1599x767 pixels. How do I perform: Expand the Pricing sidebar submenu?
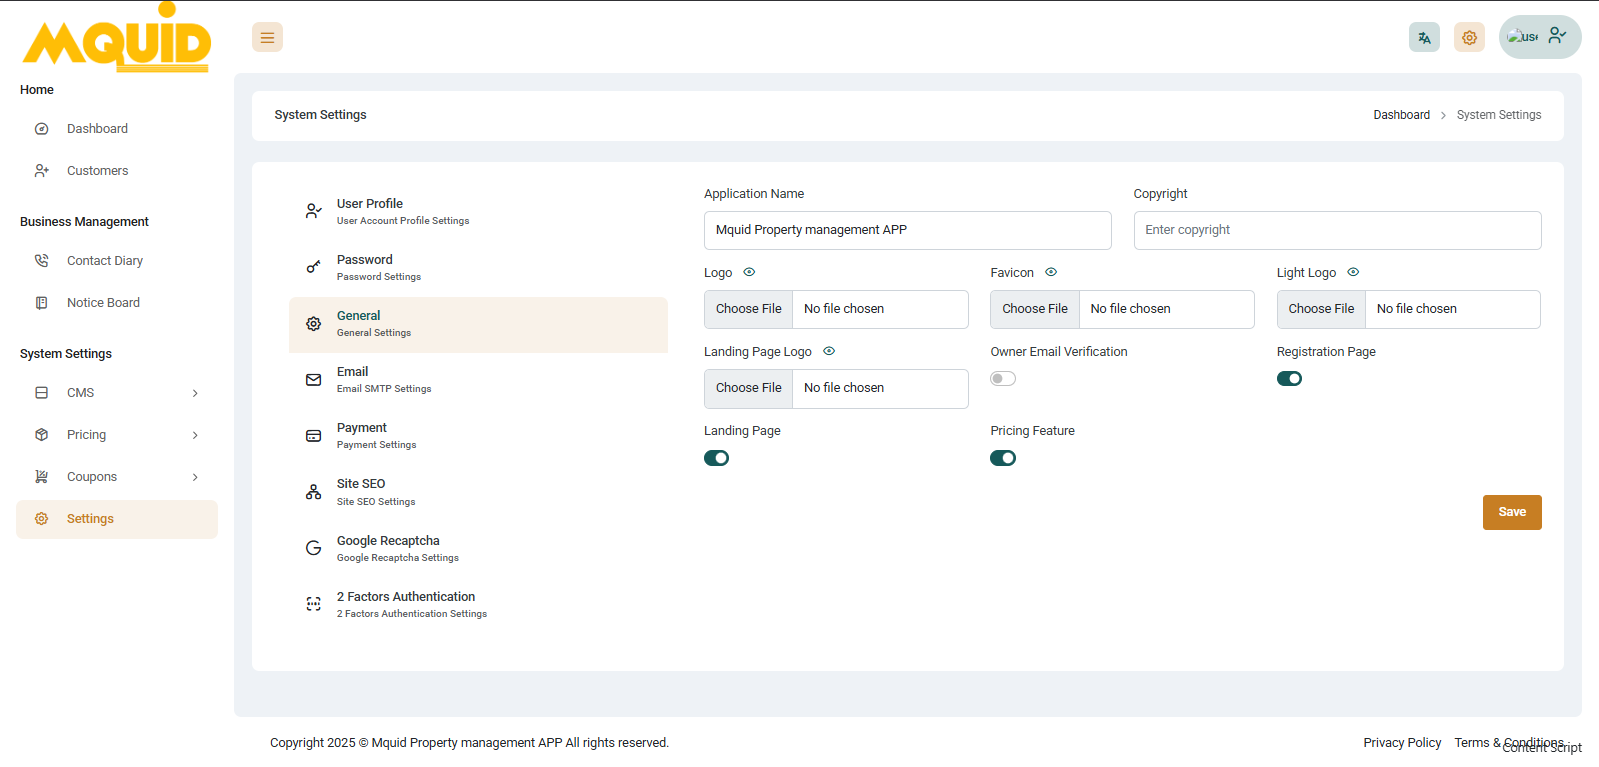coord(117,435)
